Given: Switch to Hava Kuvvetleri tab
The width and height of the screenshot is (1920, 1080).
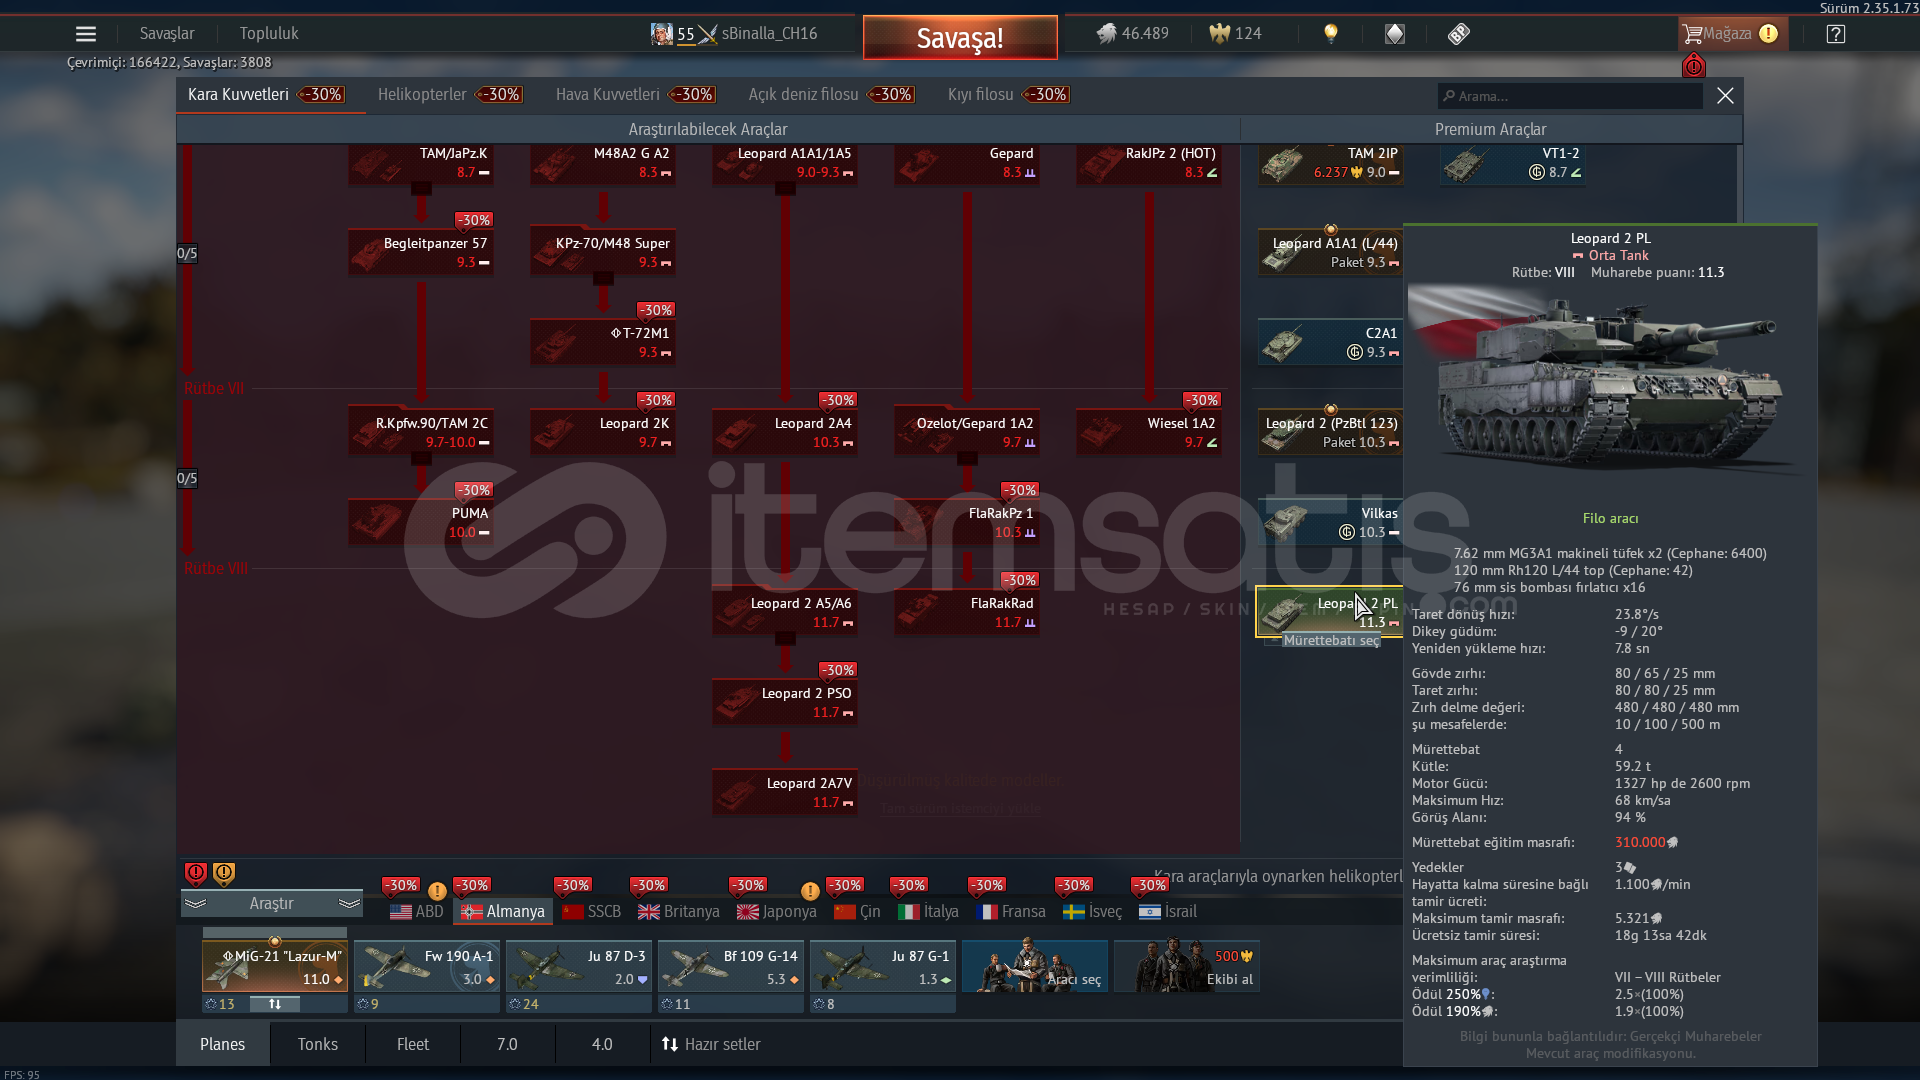Looking at the screenshot, I should click(x=636, y=95).
